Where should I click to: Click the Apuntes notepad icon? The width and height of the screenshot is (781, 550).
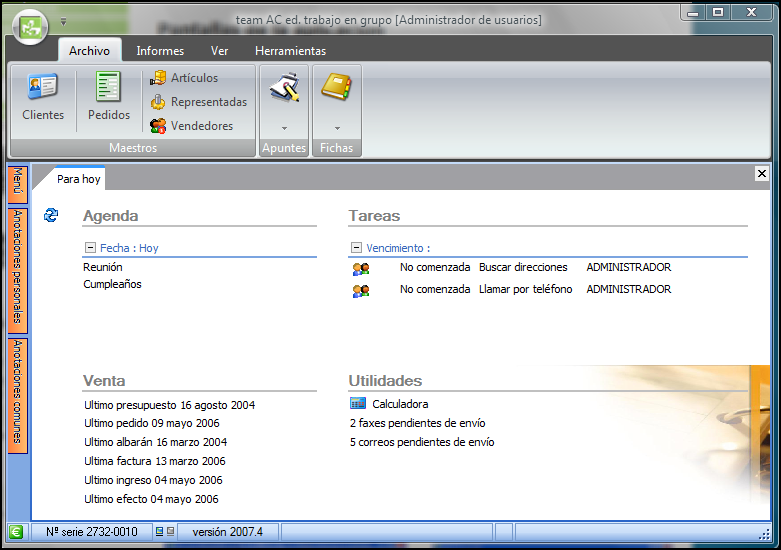point(284,88)
